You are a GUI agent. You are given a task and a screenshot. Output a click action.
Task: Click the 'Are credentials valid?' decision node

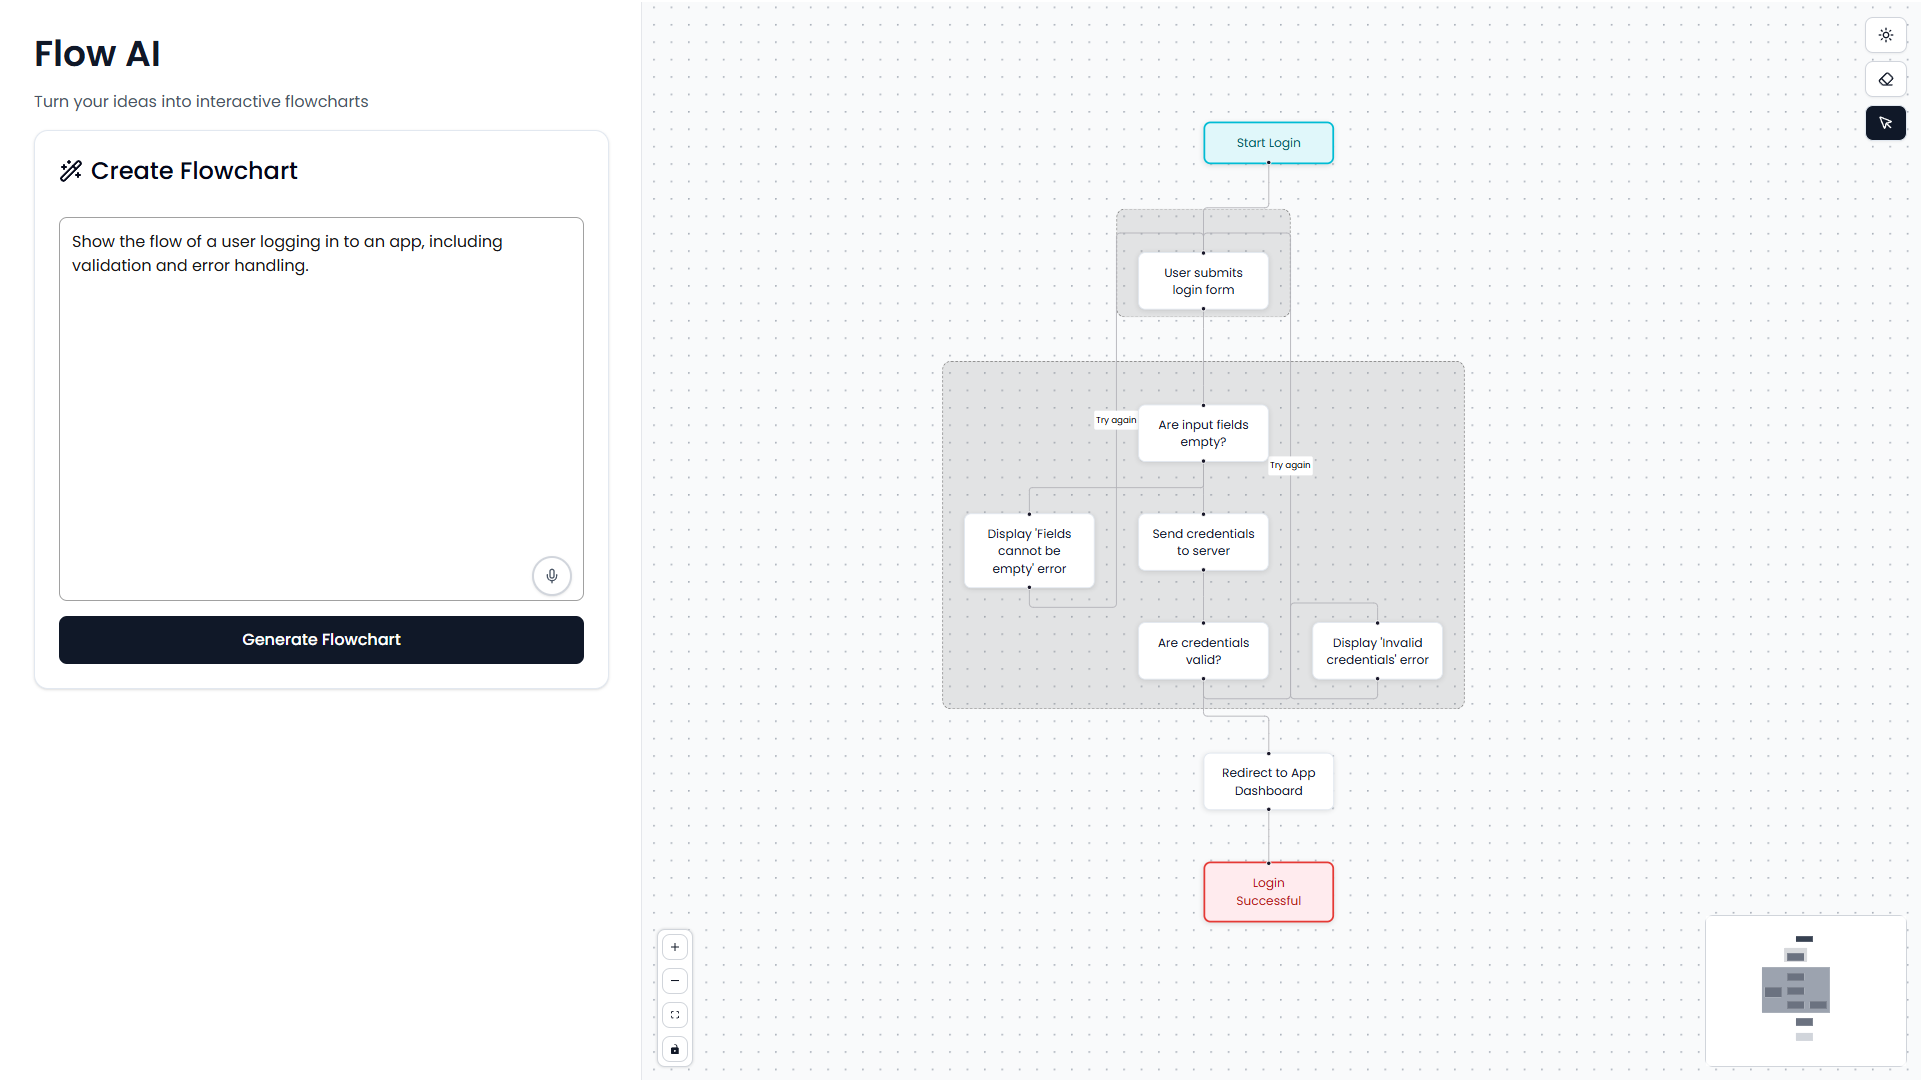[1203, 651]
